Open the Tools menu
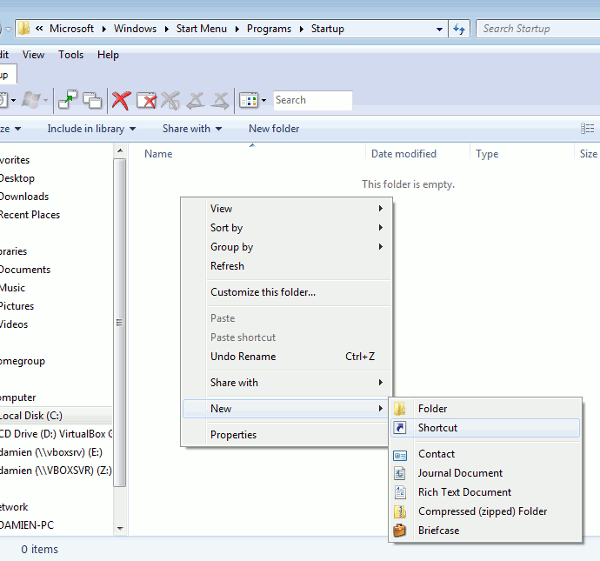The image size is (600, 561). tap(71, 55)
